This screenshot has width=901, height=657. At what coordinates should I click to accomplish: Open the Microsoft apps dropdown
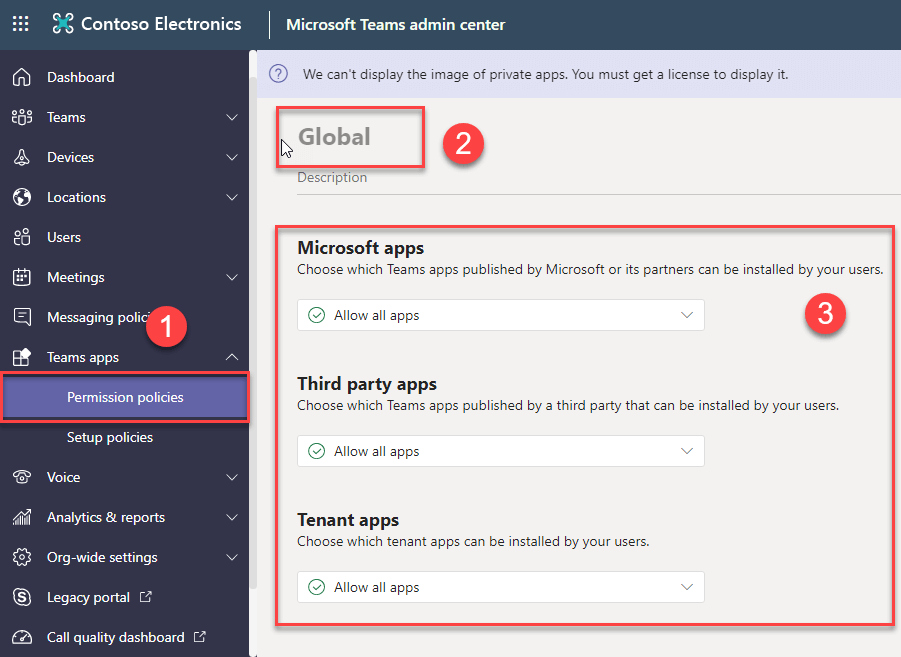click(x=500, y=315)
